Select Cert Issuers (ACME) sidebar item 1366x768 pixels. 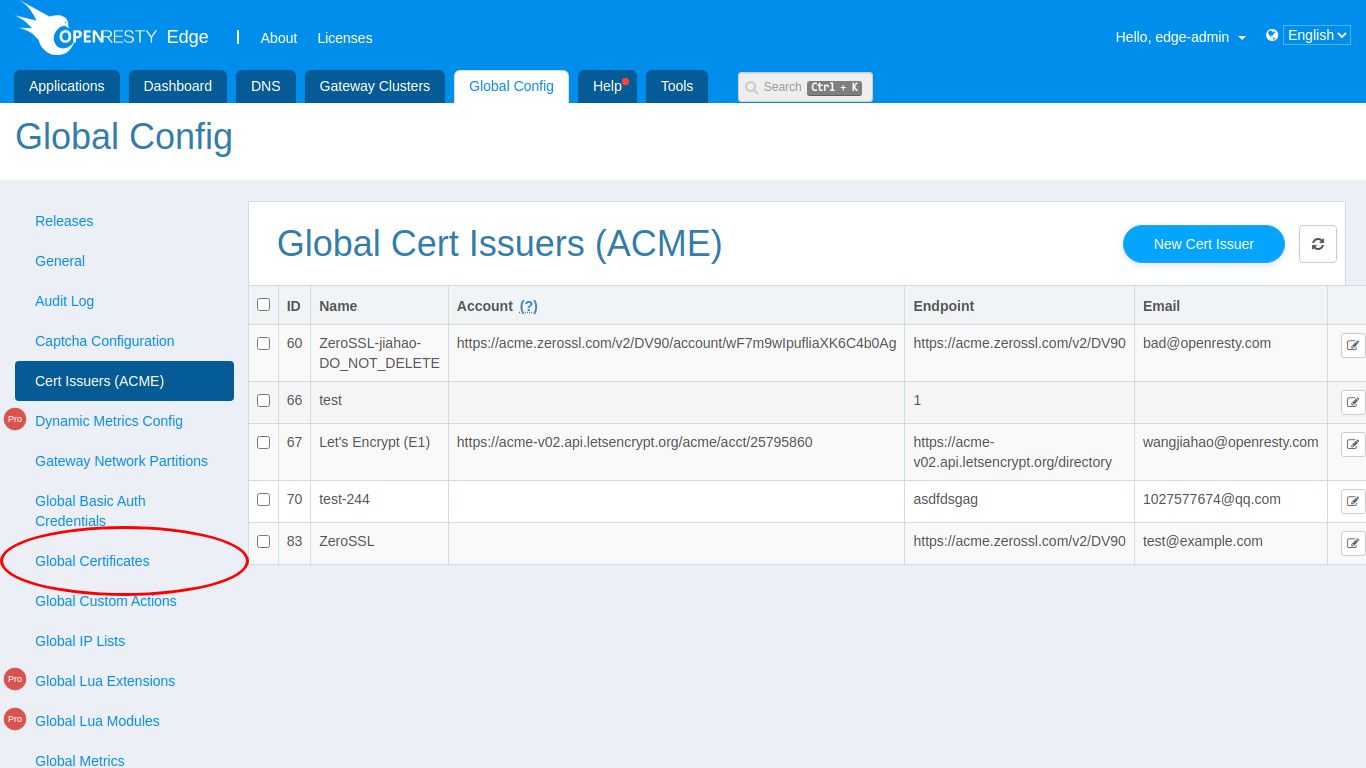[x=124, y=381]
